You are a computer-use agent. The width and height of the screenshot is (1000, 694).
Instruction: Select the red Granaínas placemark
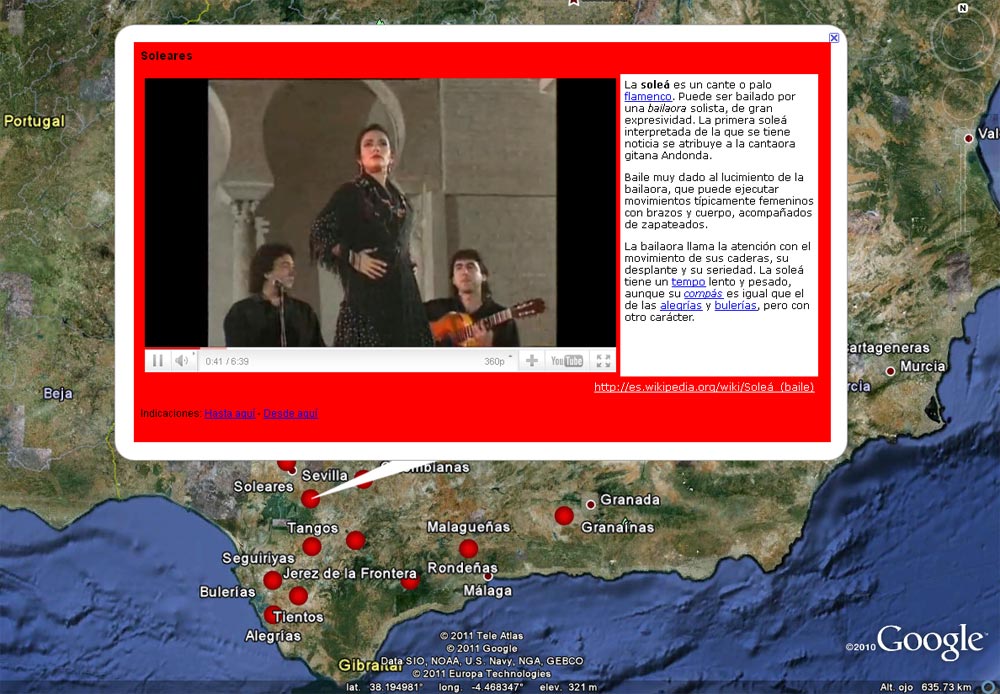564,515
